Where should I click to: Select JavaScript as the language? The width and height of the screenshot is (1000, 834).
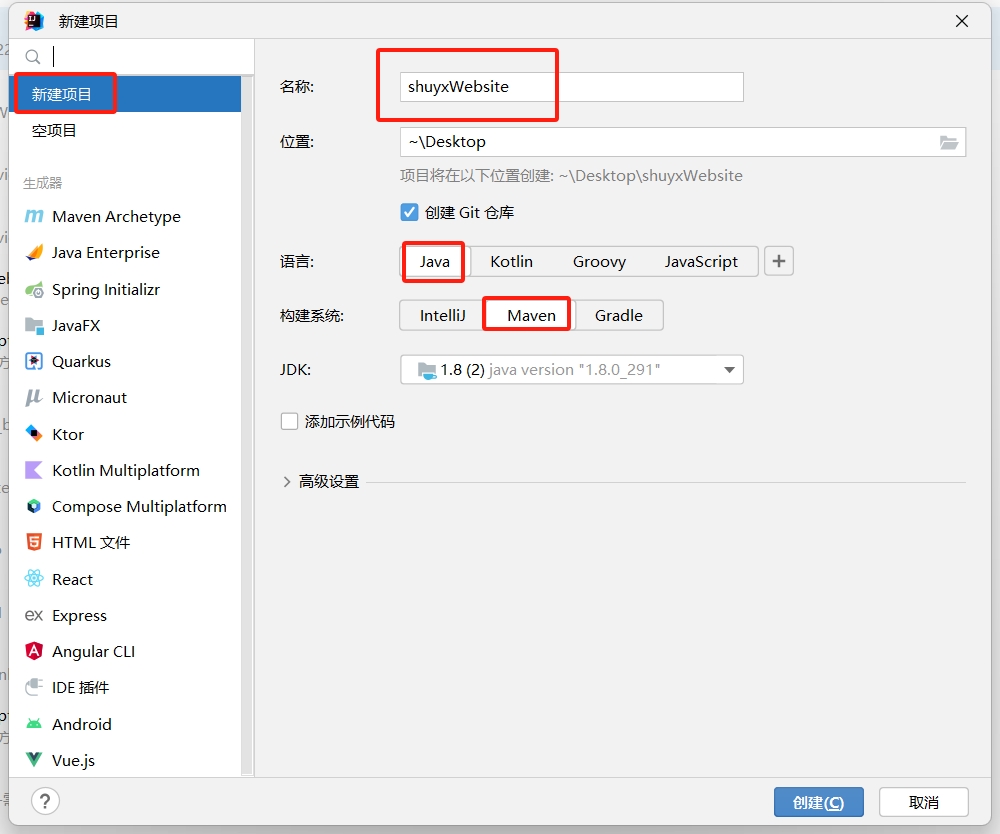click(701, 261)
